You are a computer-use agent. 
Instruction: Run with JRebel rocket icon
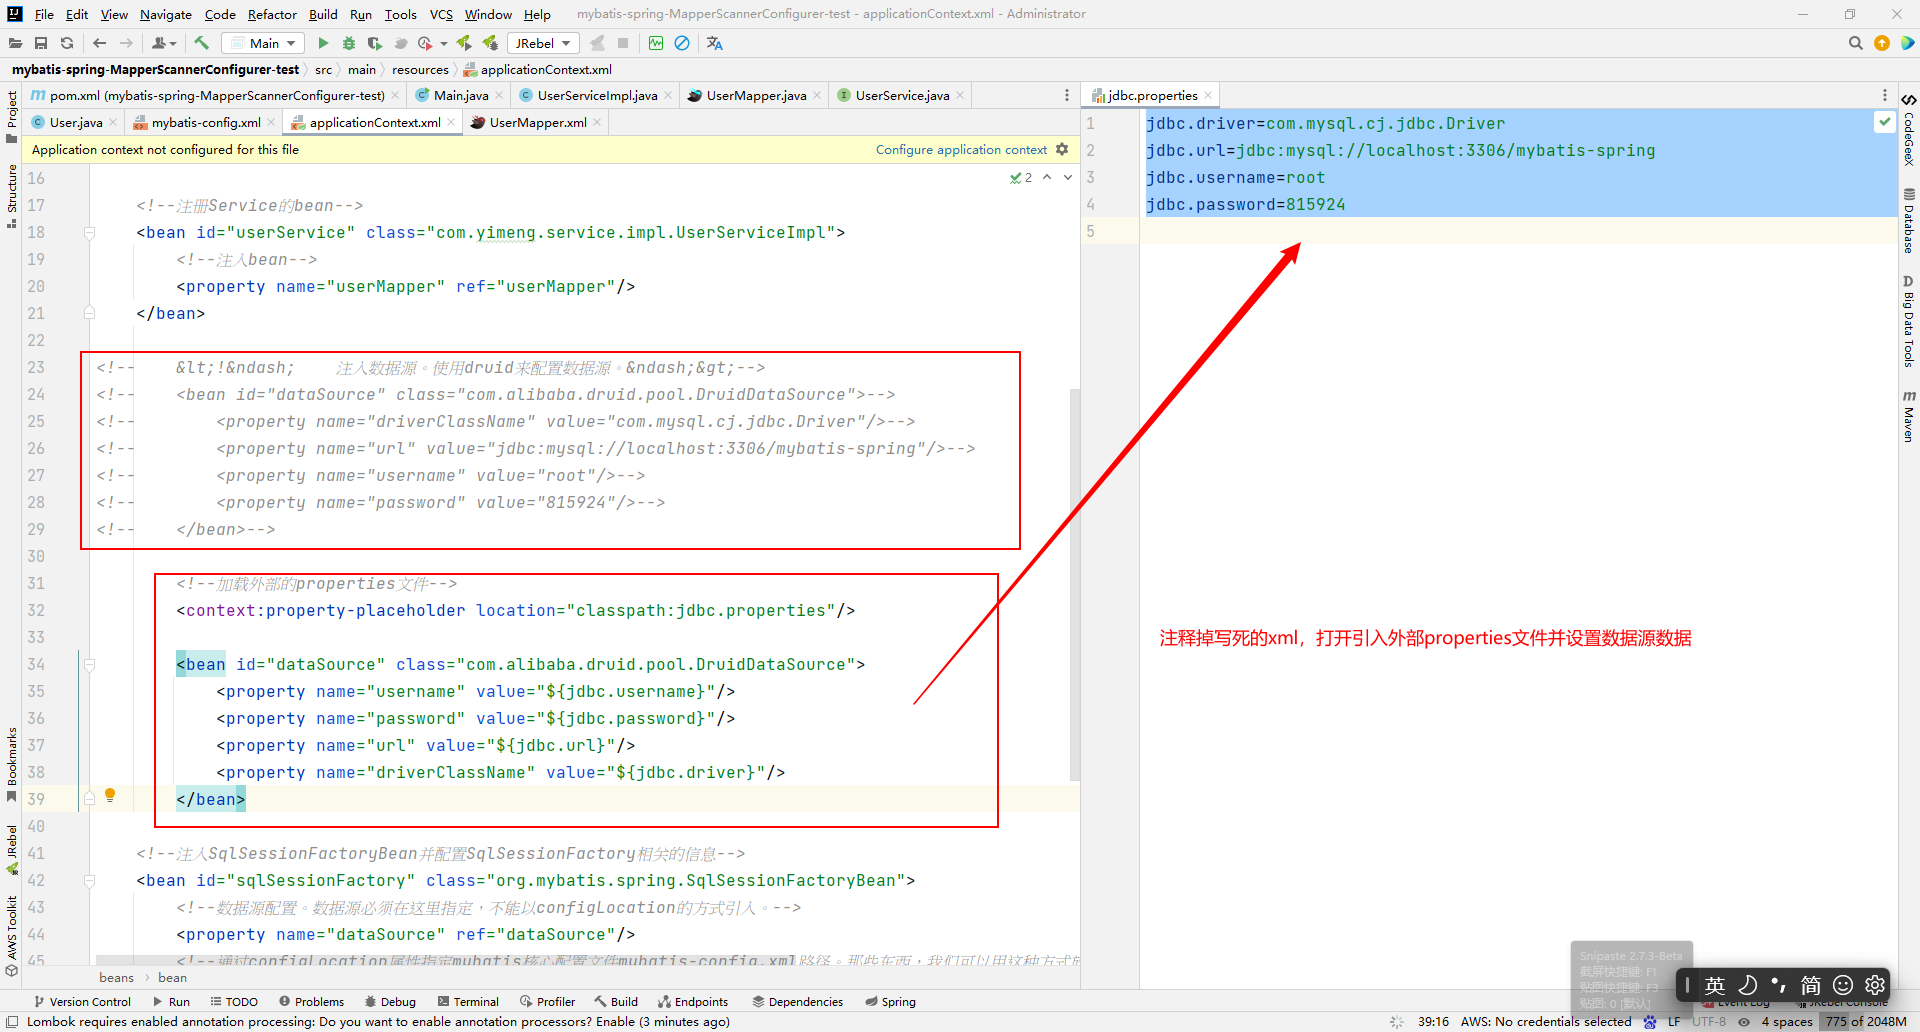click(464, 43)
